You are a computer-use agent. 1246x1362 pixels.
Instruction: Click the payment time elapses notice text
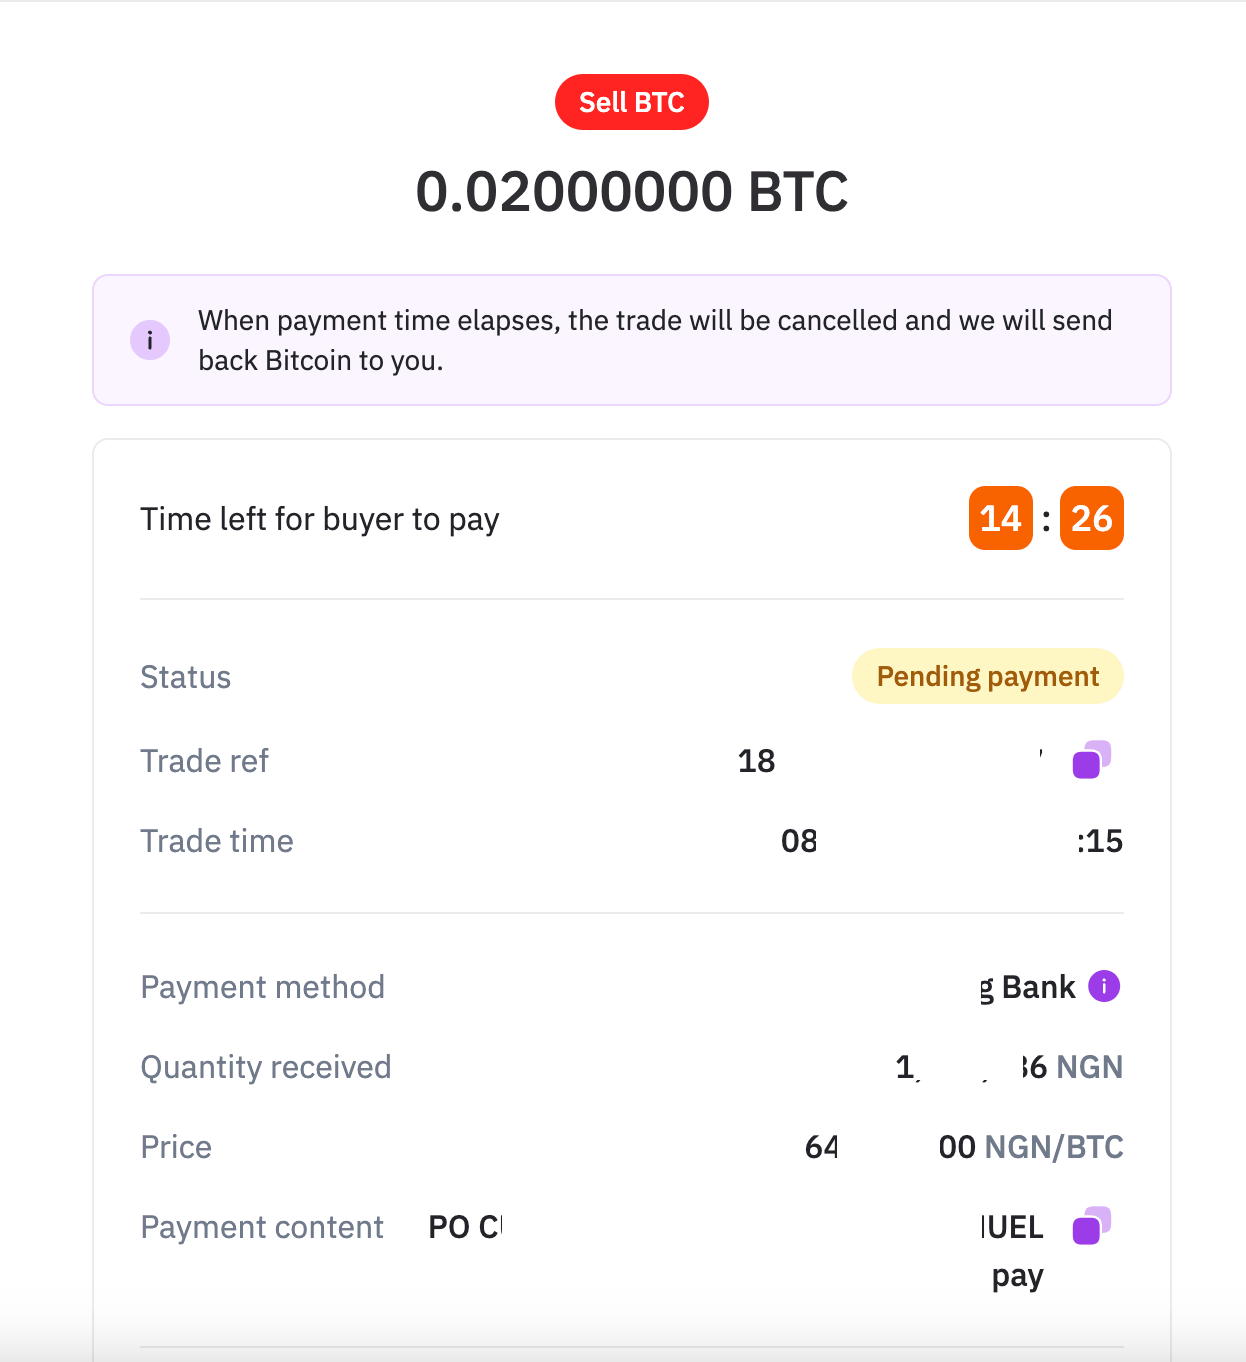(655, 340)
